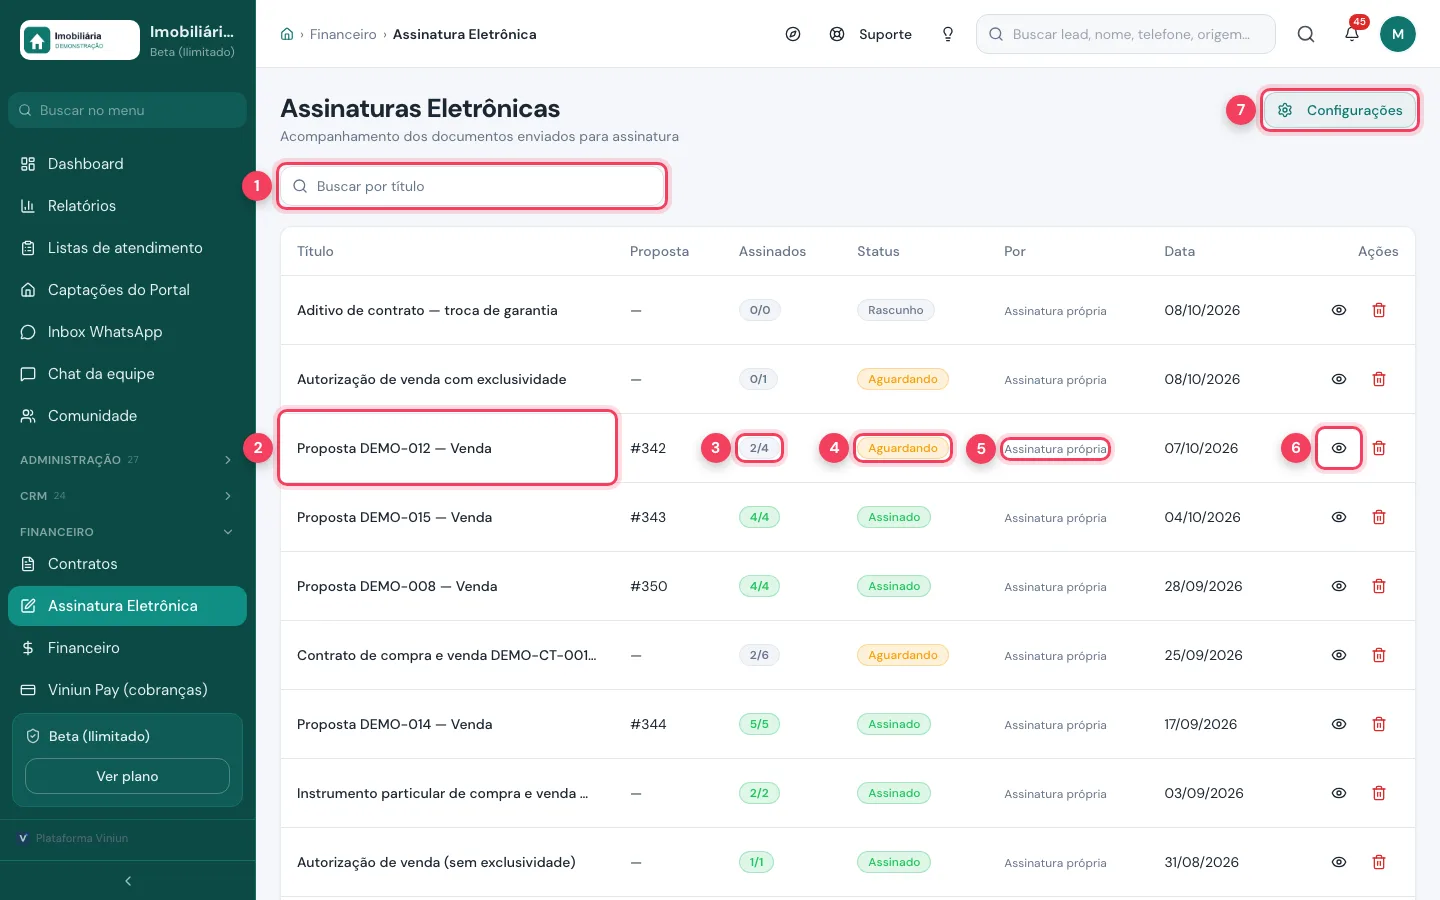
Task: Open Suporte from the top bar
Action: (x=871, y=34)
